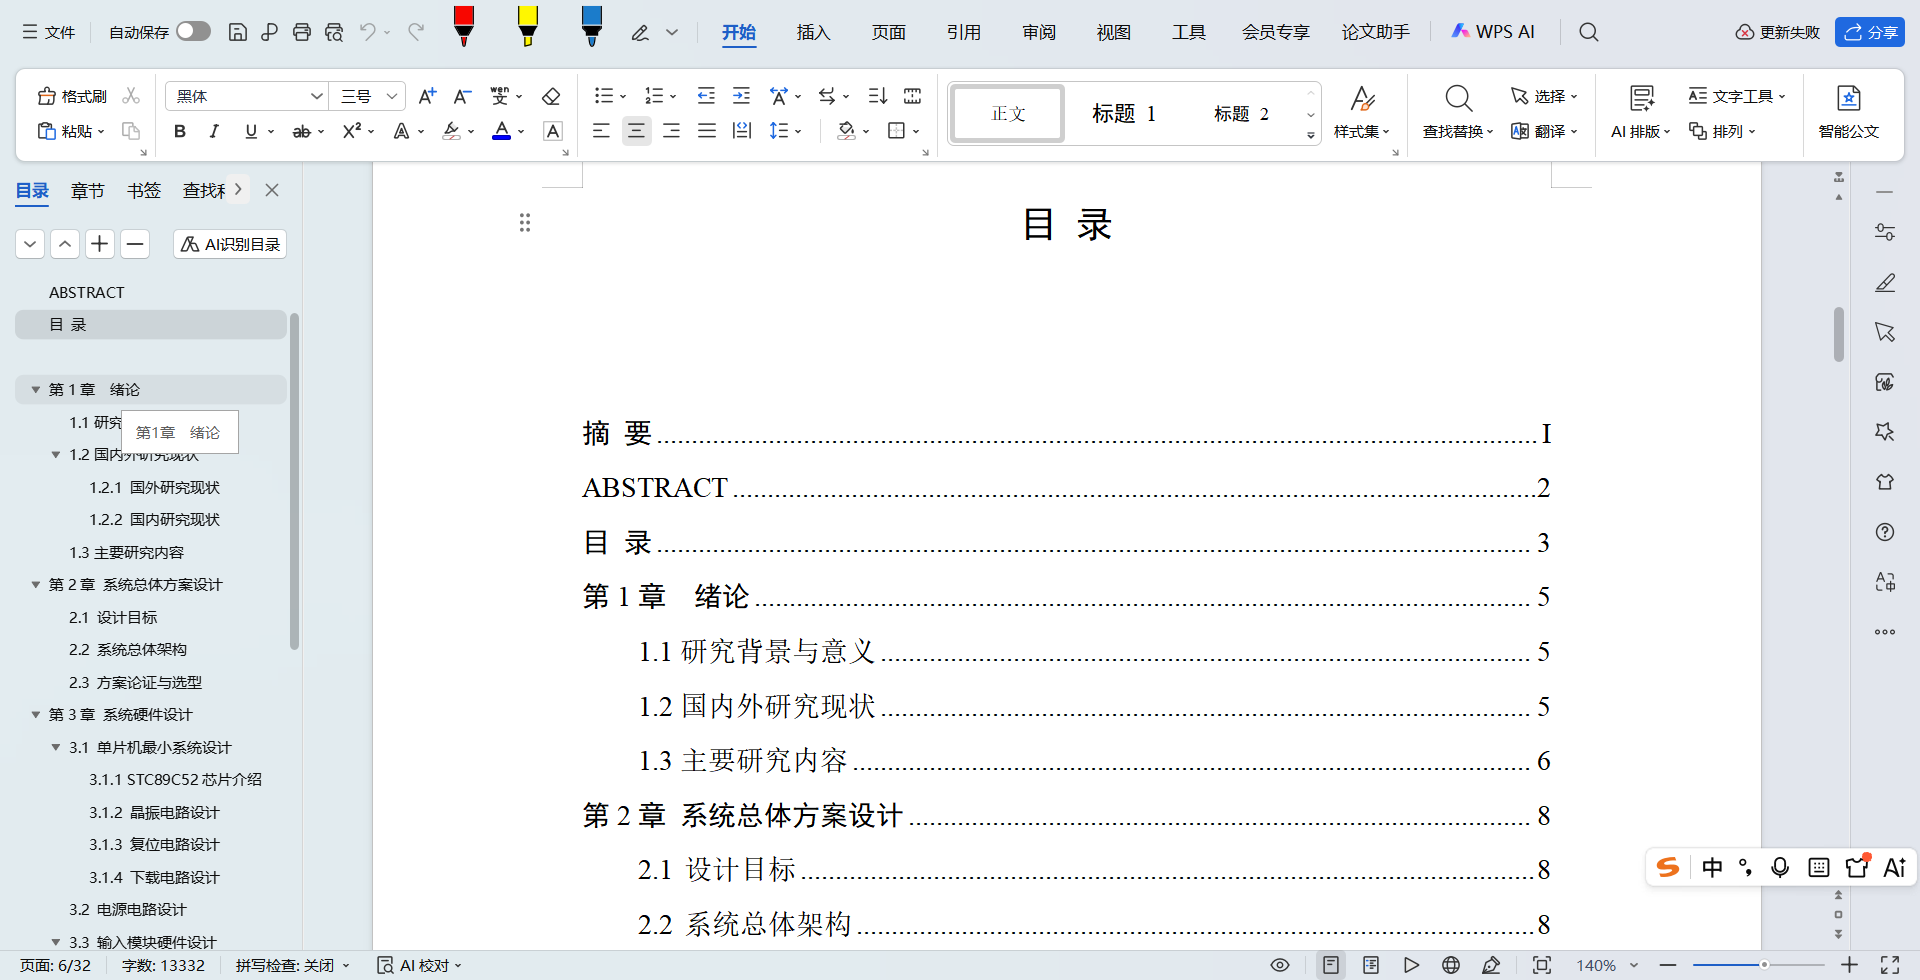
Task: Align text right
Action: pyautogui.click(x=671, y=131)
